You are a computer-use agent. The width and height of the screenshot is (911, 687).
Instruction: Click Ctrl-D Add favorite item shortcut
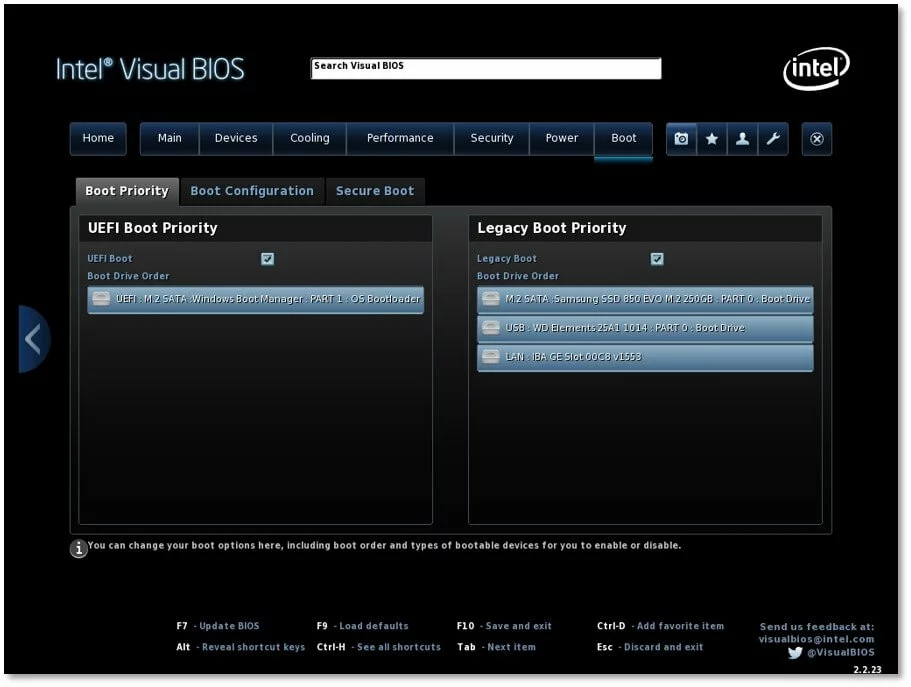[x=661, y=626]
